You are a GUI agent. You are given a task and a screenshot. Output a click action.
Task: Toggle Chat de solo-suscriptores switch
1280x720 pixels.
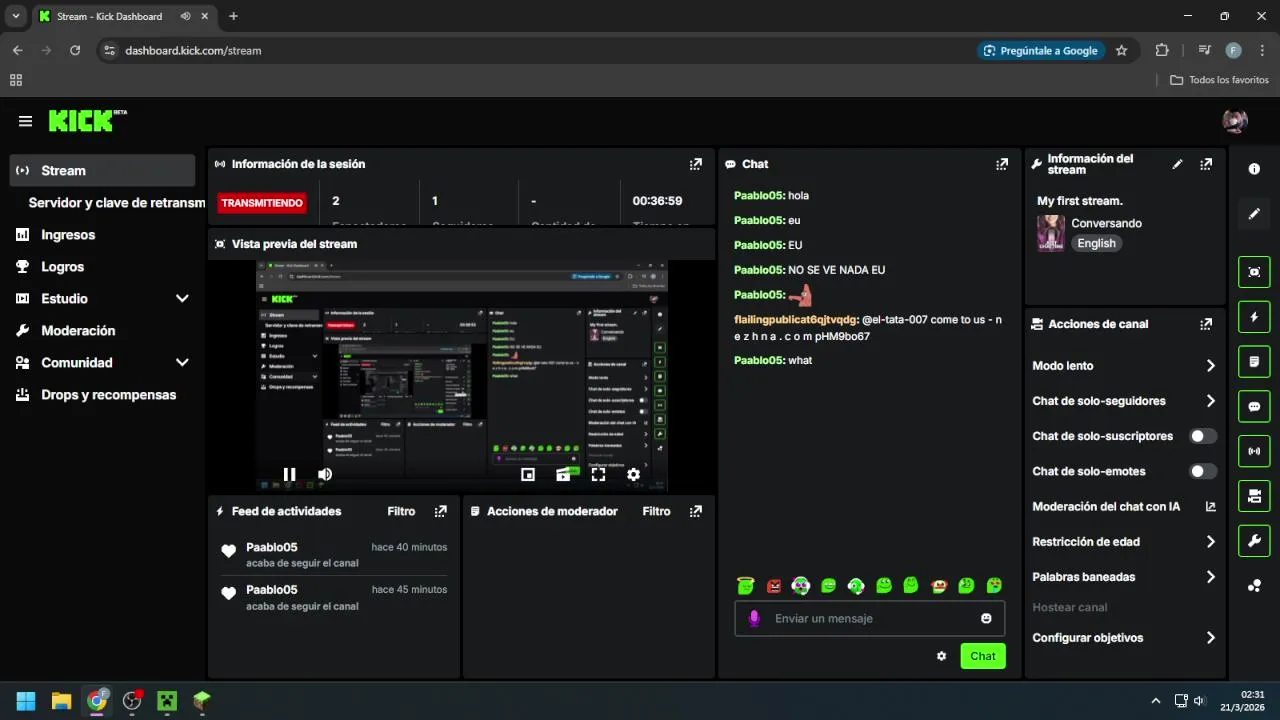point(1203,436)
